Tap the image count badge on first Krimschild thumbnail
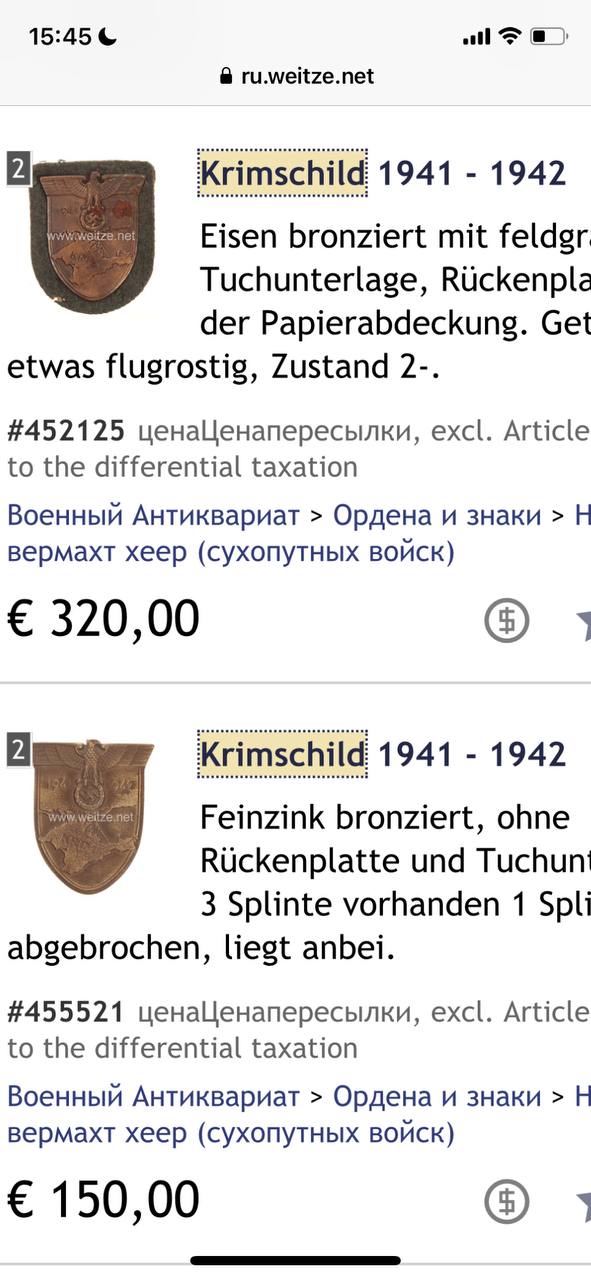Viewport: 591px width, 1280px height. pos(17,169)
